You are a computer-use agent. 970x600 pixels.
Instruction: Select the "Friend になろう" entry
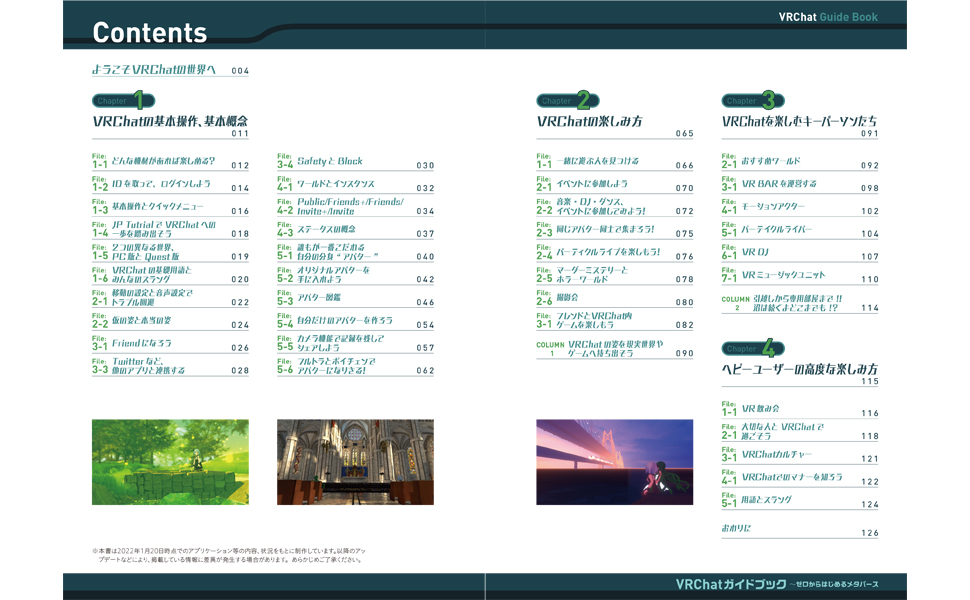coord(142,343)
